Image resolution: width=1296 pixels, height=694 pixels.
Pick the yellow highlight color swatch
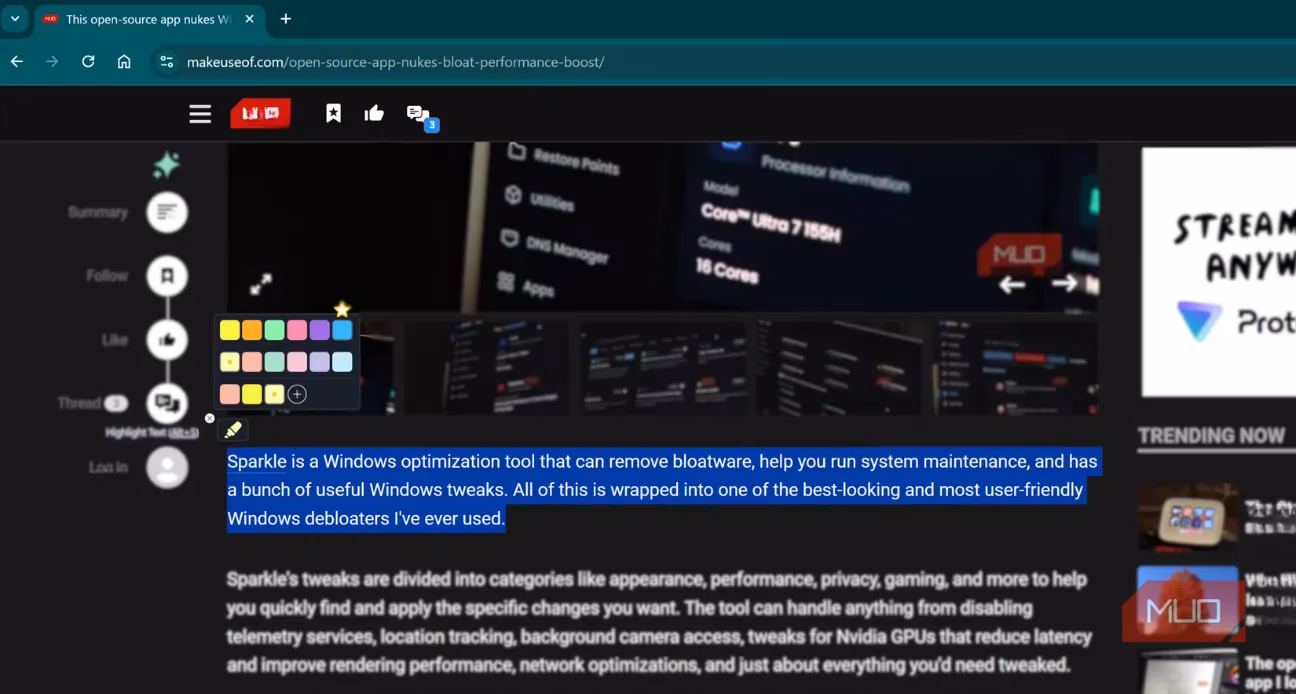tap(229, 329)
